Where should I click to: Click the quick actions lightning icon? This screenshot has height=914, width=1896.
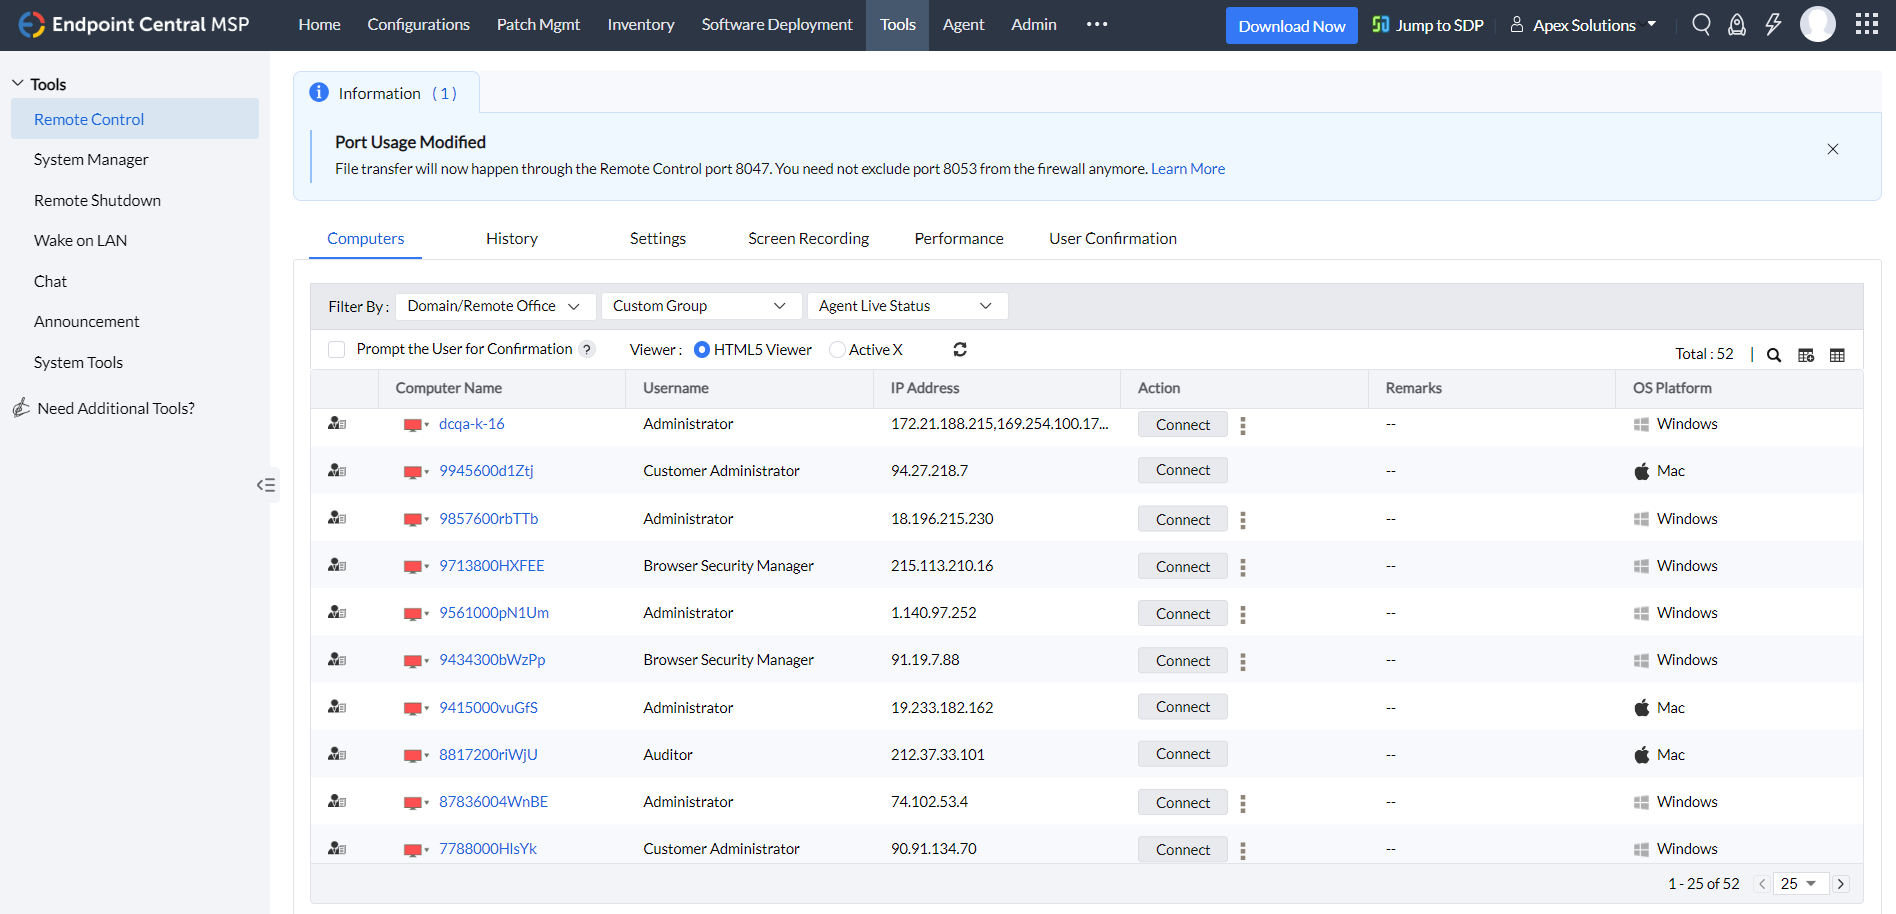coord(1773,25)
